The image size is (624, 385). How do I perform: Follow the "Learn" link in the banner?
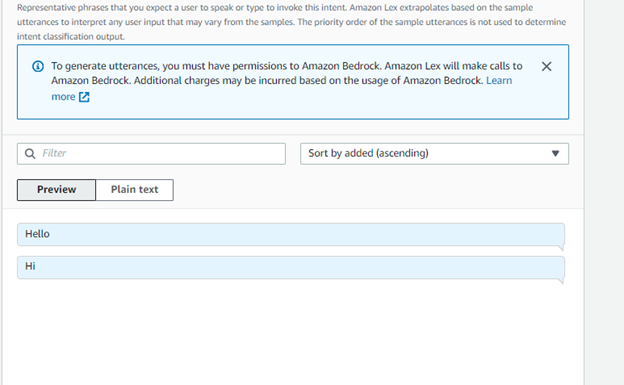click(499, 80)
